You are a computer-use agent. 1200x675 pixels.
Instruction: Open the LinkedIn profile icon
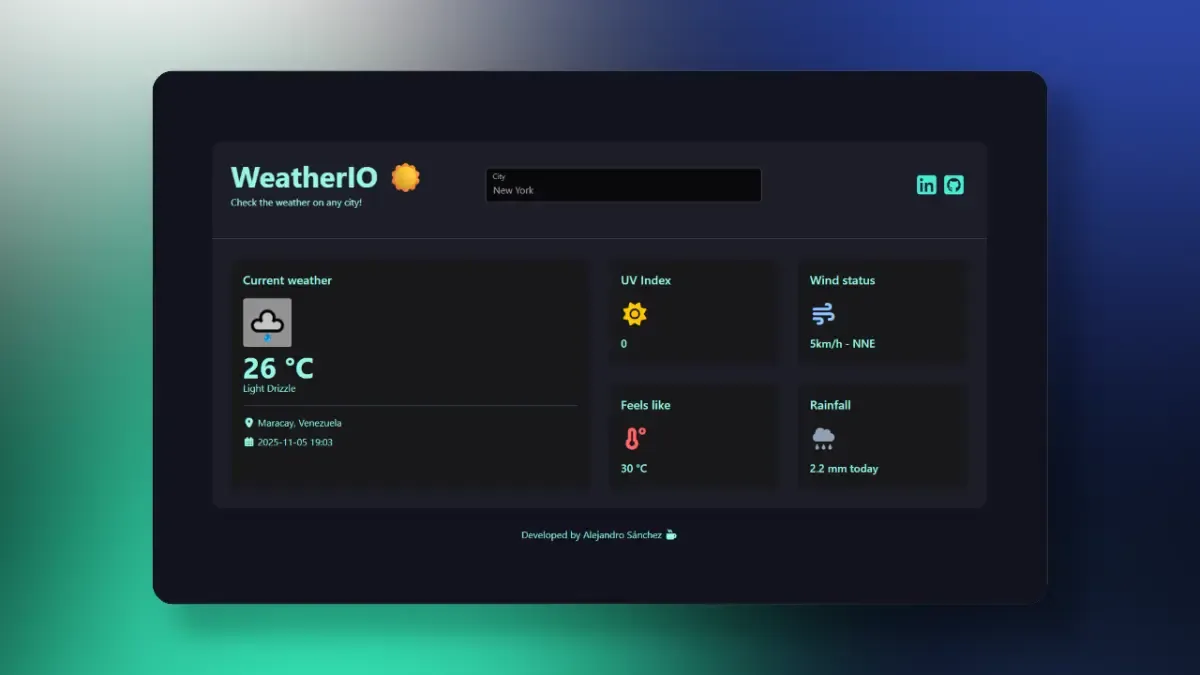point(927,184)
